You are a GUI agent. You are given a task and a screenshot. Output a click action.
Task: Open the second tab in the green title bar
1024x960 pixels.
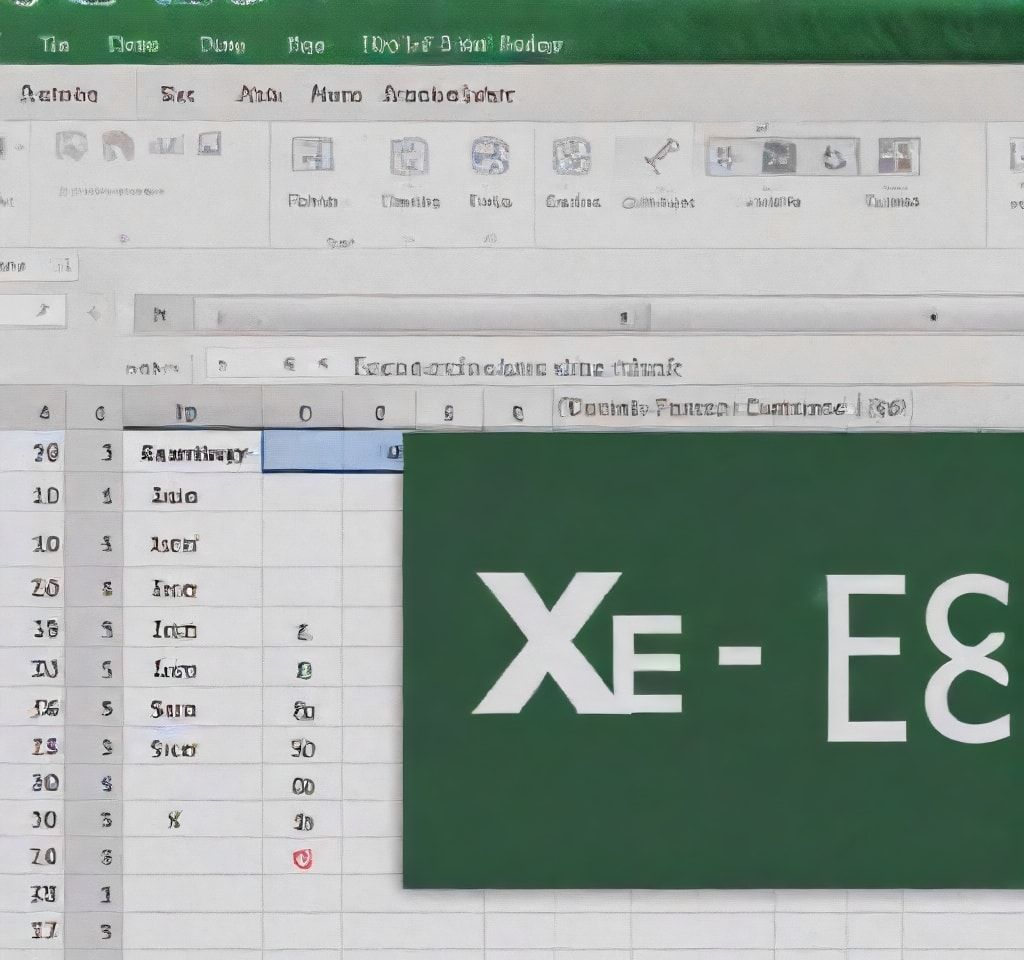(133, 44)
